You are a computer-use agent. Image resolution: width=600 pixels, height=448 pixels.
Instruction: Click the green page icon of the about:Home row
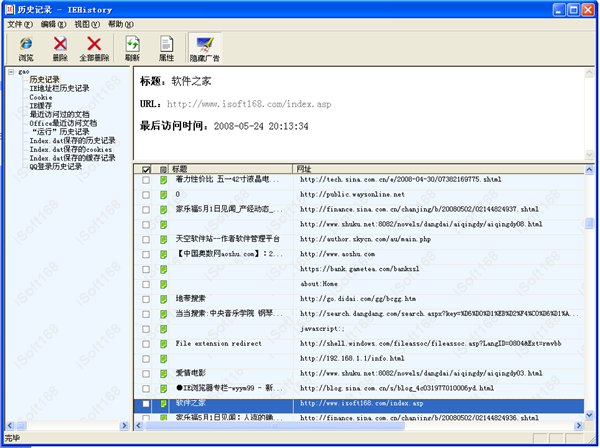163,284
